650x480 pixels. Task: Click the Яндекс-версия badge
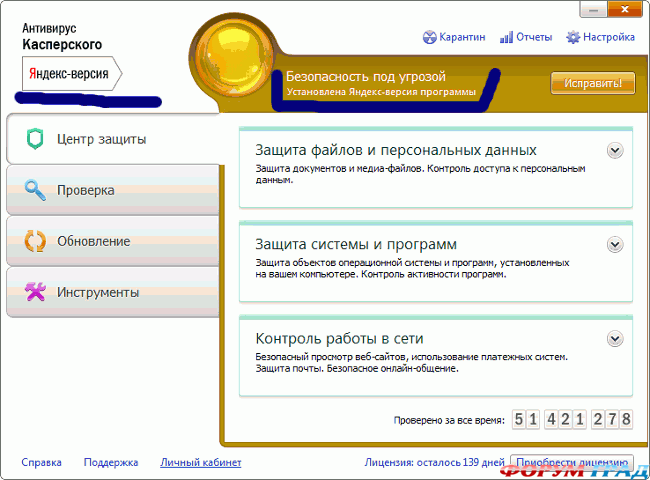[x=72, y=74]
